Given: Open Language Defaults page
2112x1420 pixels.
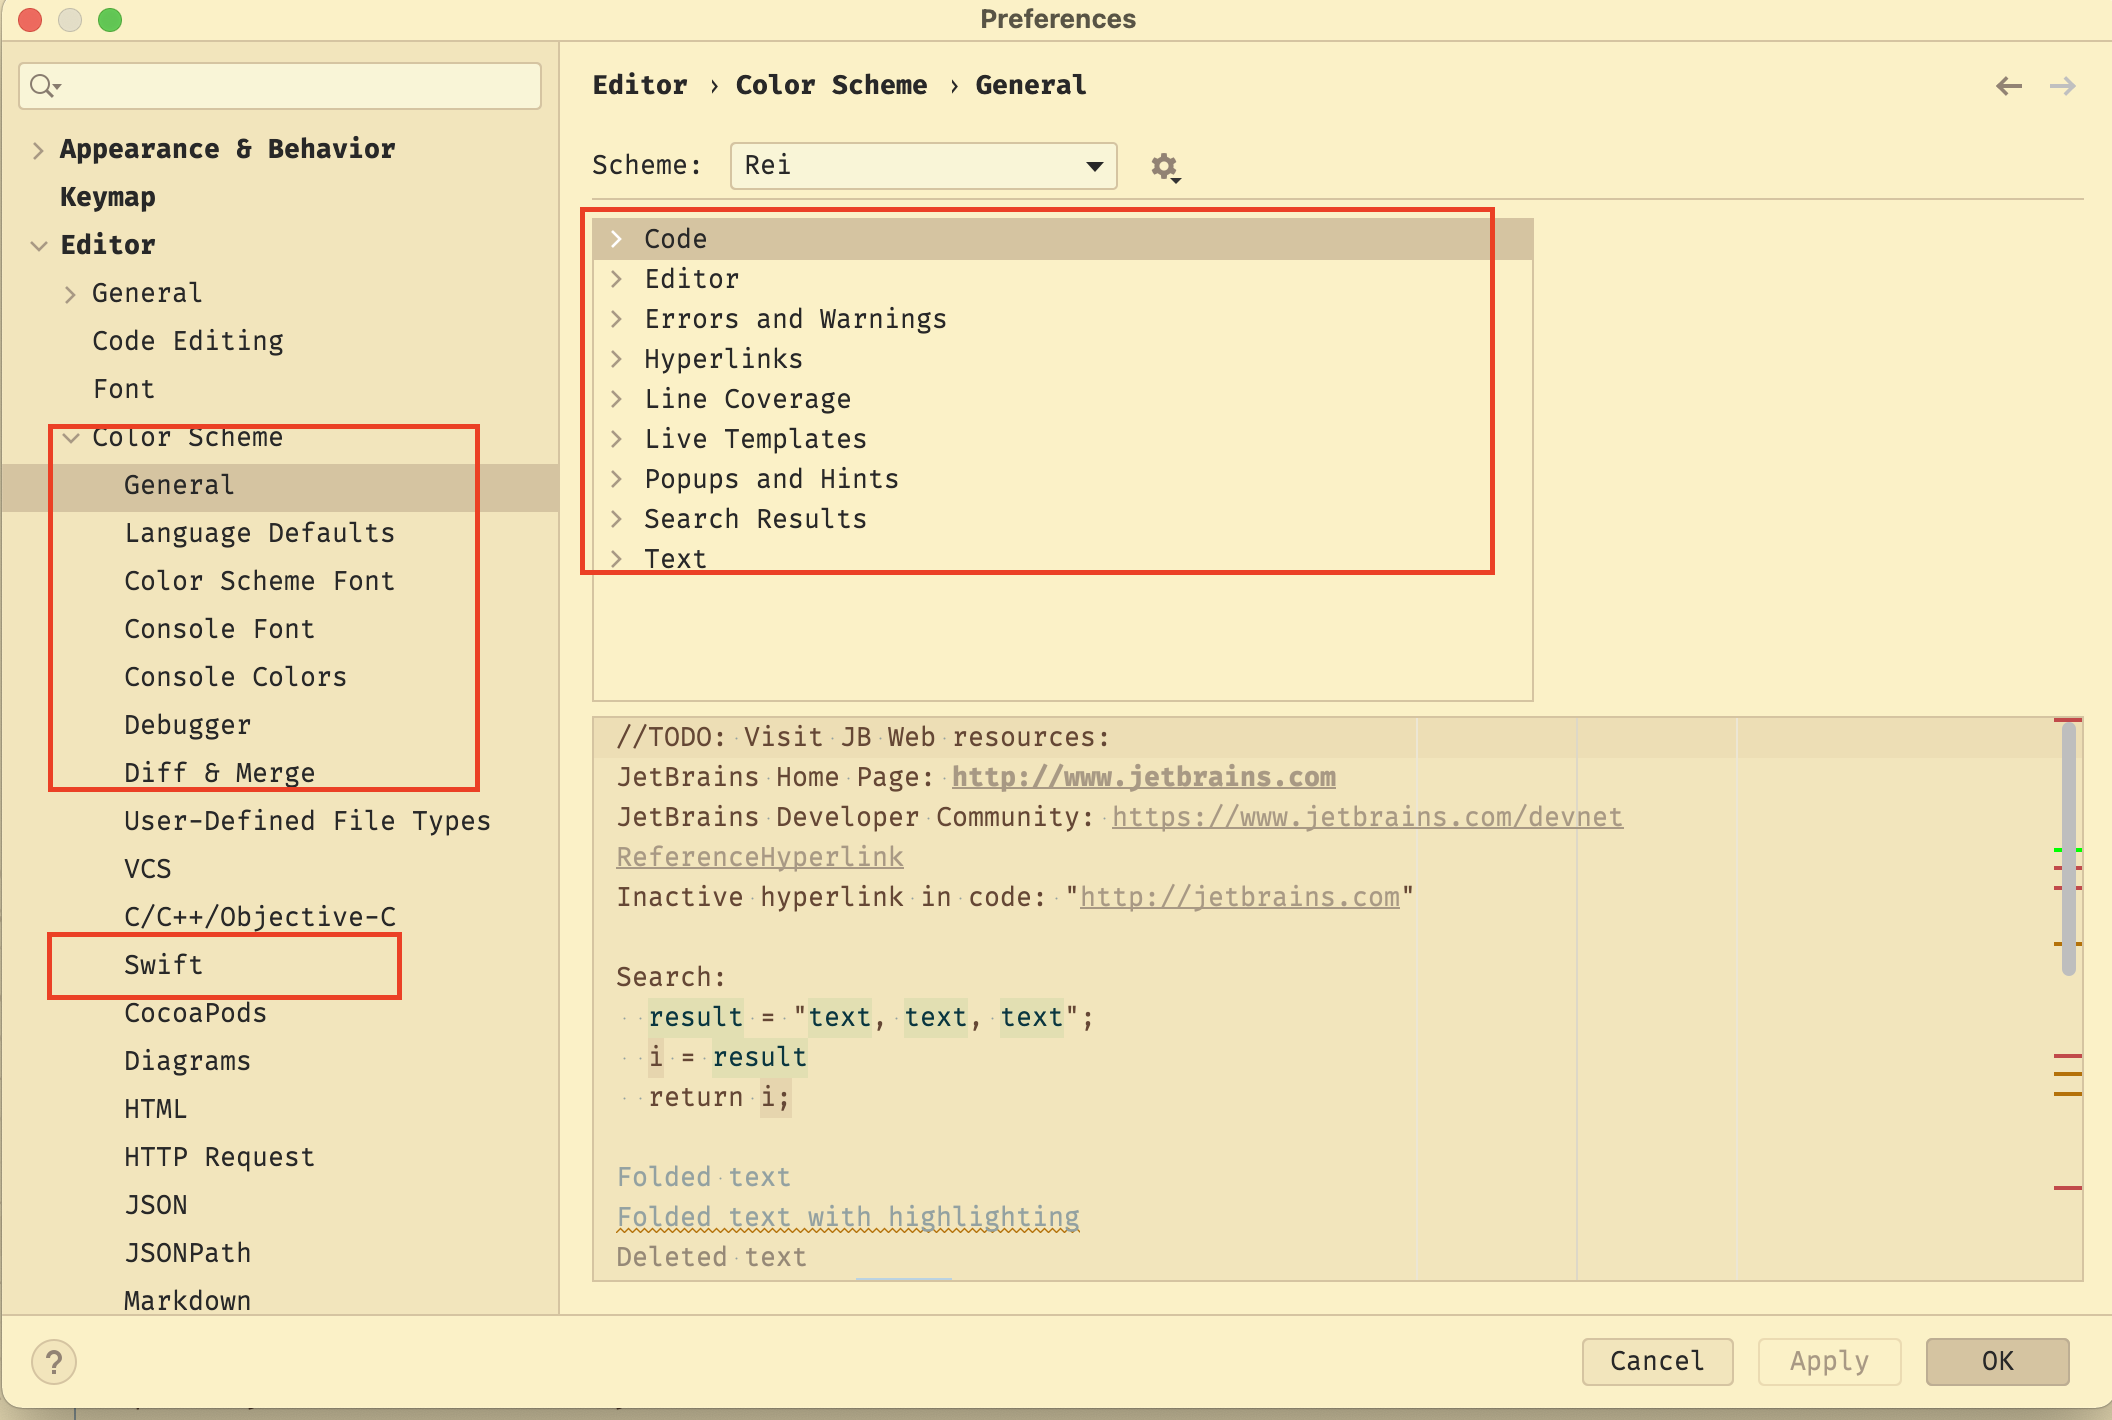Looking at the screenshot, I should click(260, 533).
